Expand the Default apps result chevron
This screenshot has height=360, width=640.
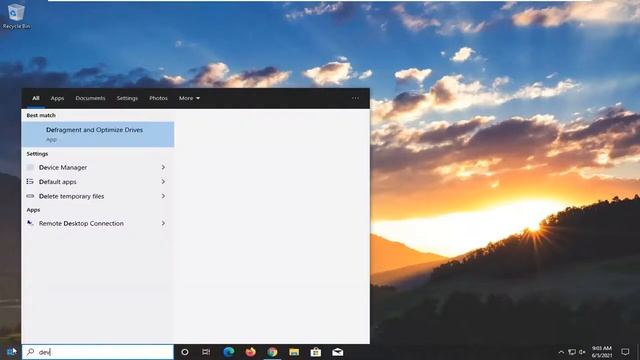click(163, 182)
